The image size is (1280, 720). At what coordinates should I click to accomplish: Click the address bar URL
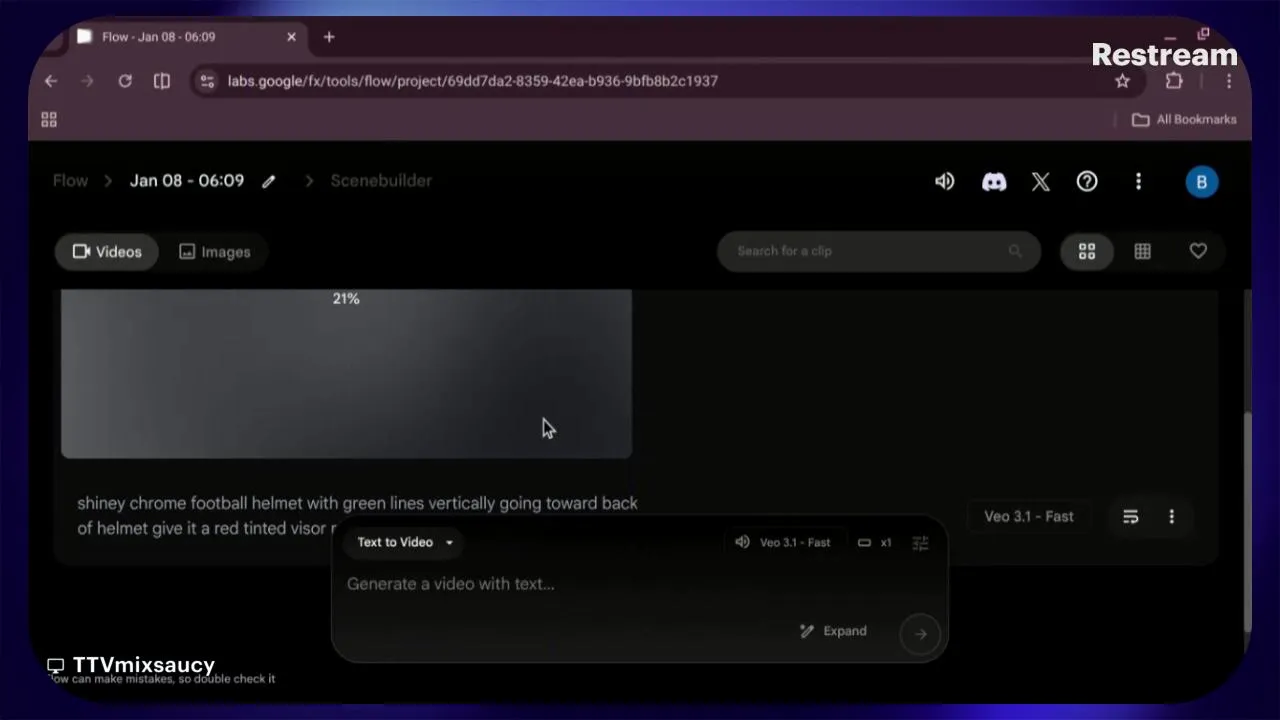tap(472, 81)
